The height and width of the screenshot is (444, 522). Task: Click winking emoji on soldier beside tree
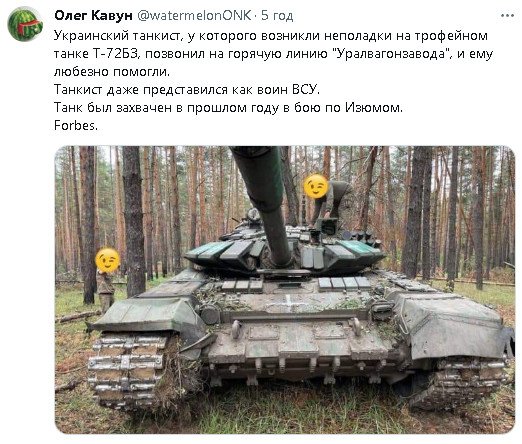(107, 260)
